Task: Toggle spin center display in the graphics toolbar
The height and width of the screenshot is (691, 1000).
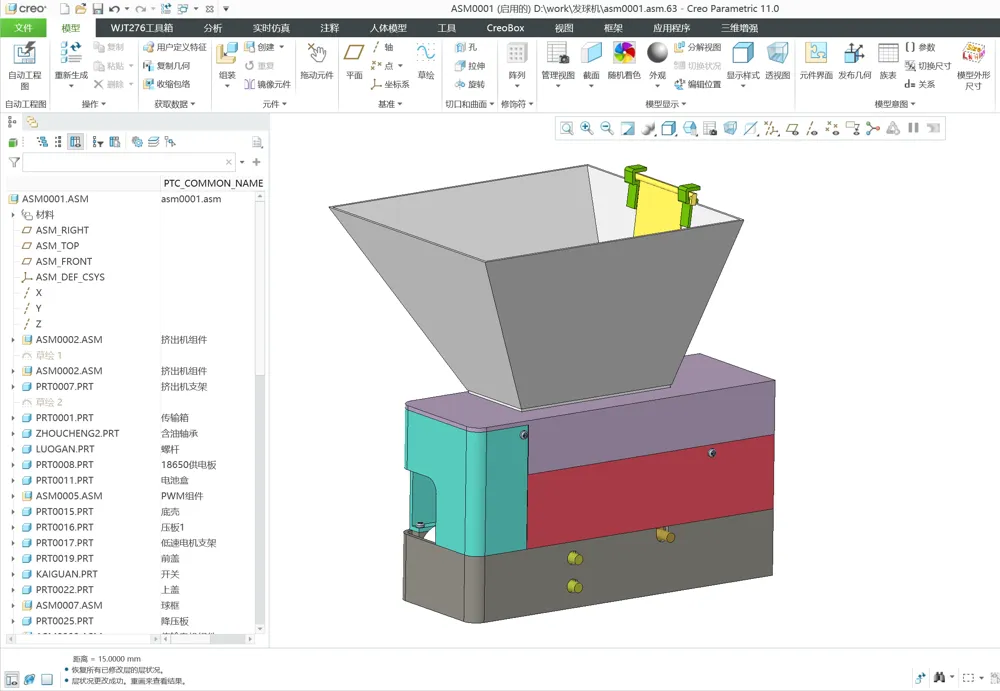Action: click(x=873, y=129)
